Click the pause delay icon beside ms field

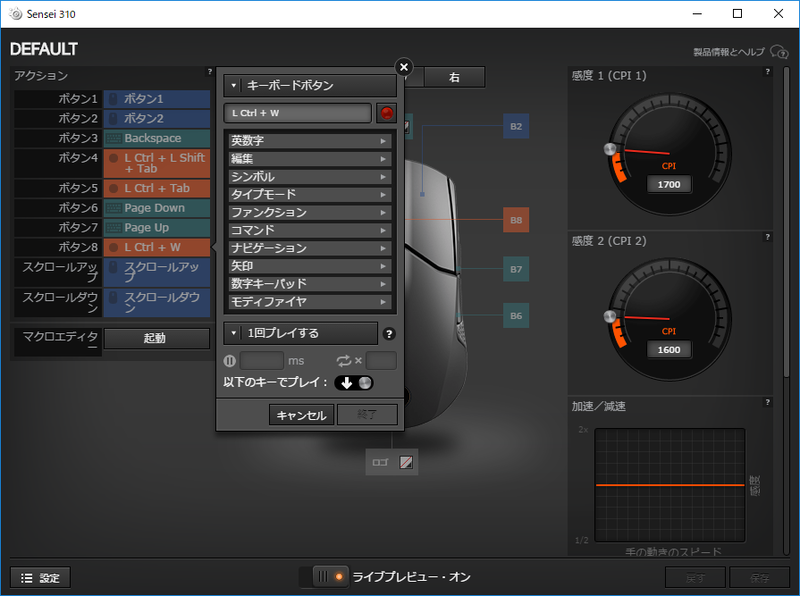(x=230, y=361)
